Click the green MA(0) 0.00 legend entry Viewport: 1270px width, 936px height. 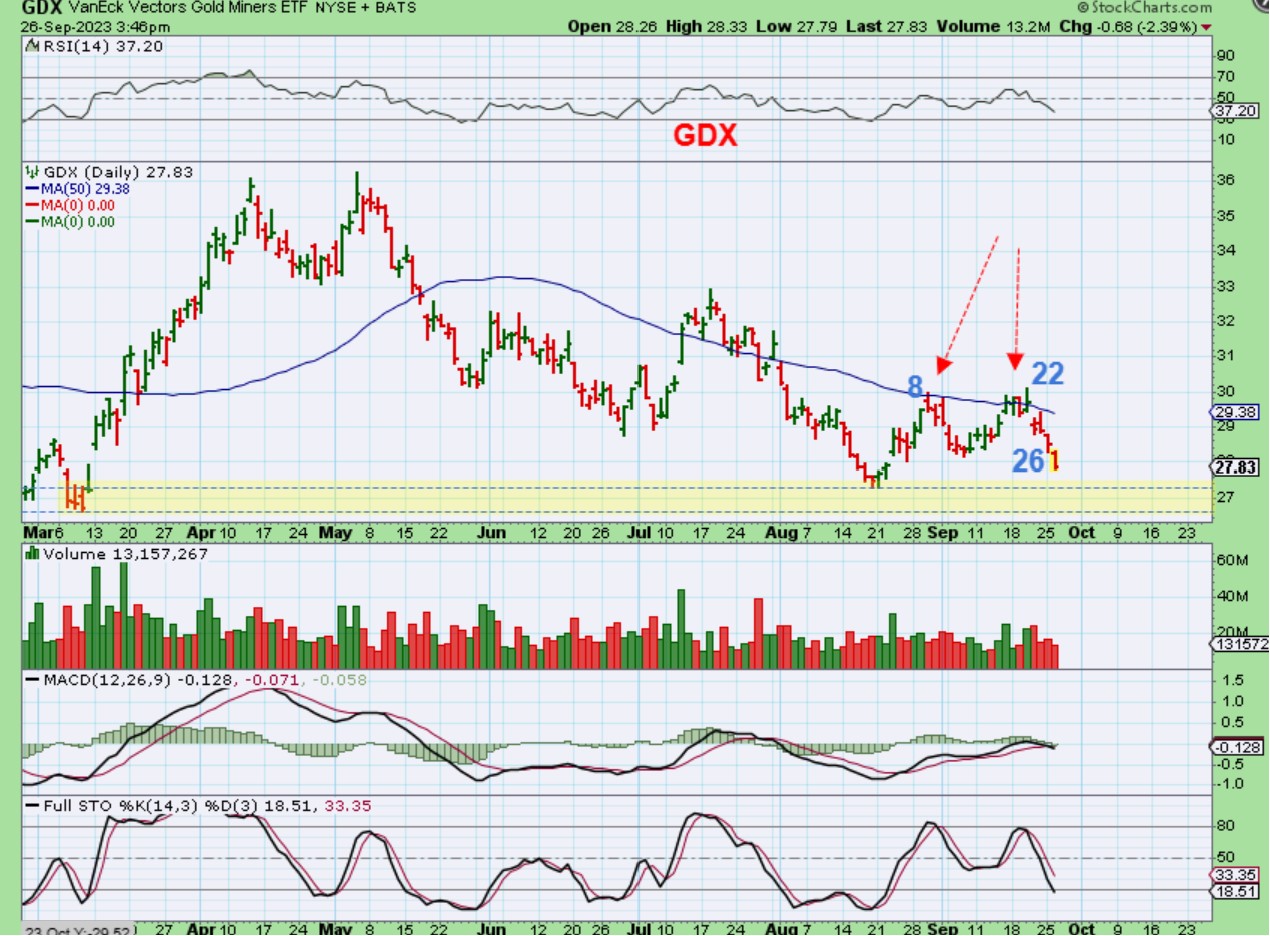(69, 220)
